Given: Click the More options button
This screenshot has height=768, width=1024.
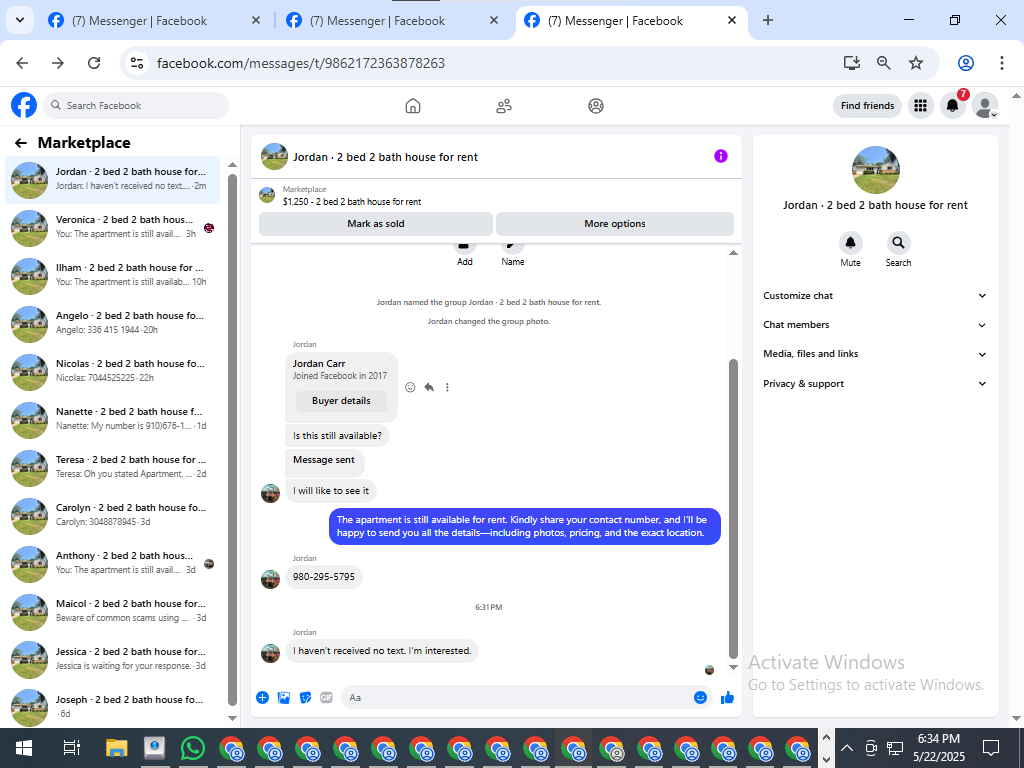Looking at the screenshot, I should 615,223.
